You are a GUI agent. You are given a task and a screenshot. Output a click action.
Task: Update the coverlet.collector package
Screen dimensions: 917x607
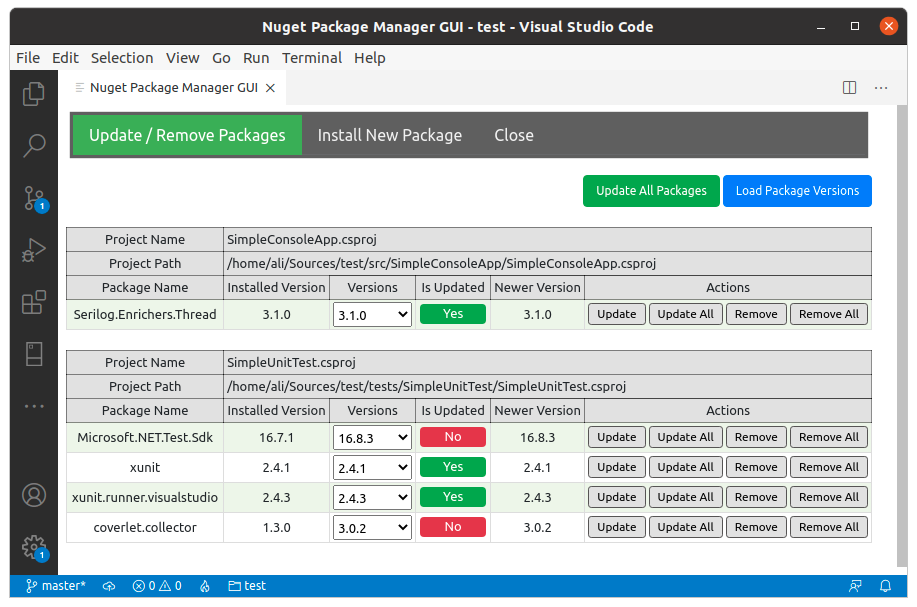[616, 527]
